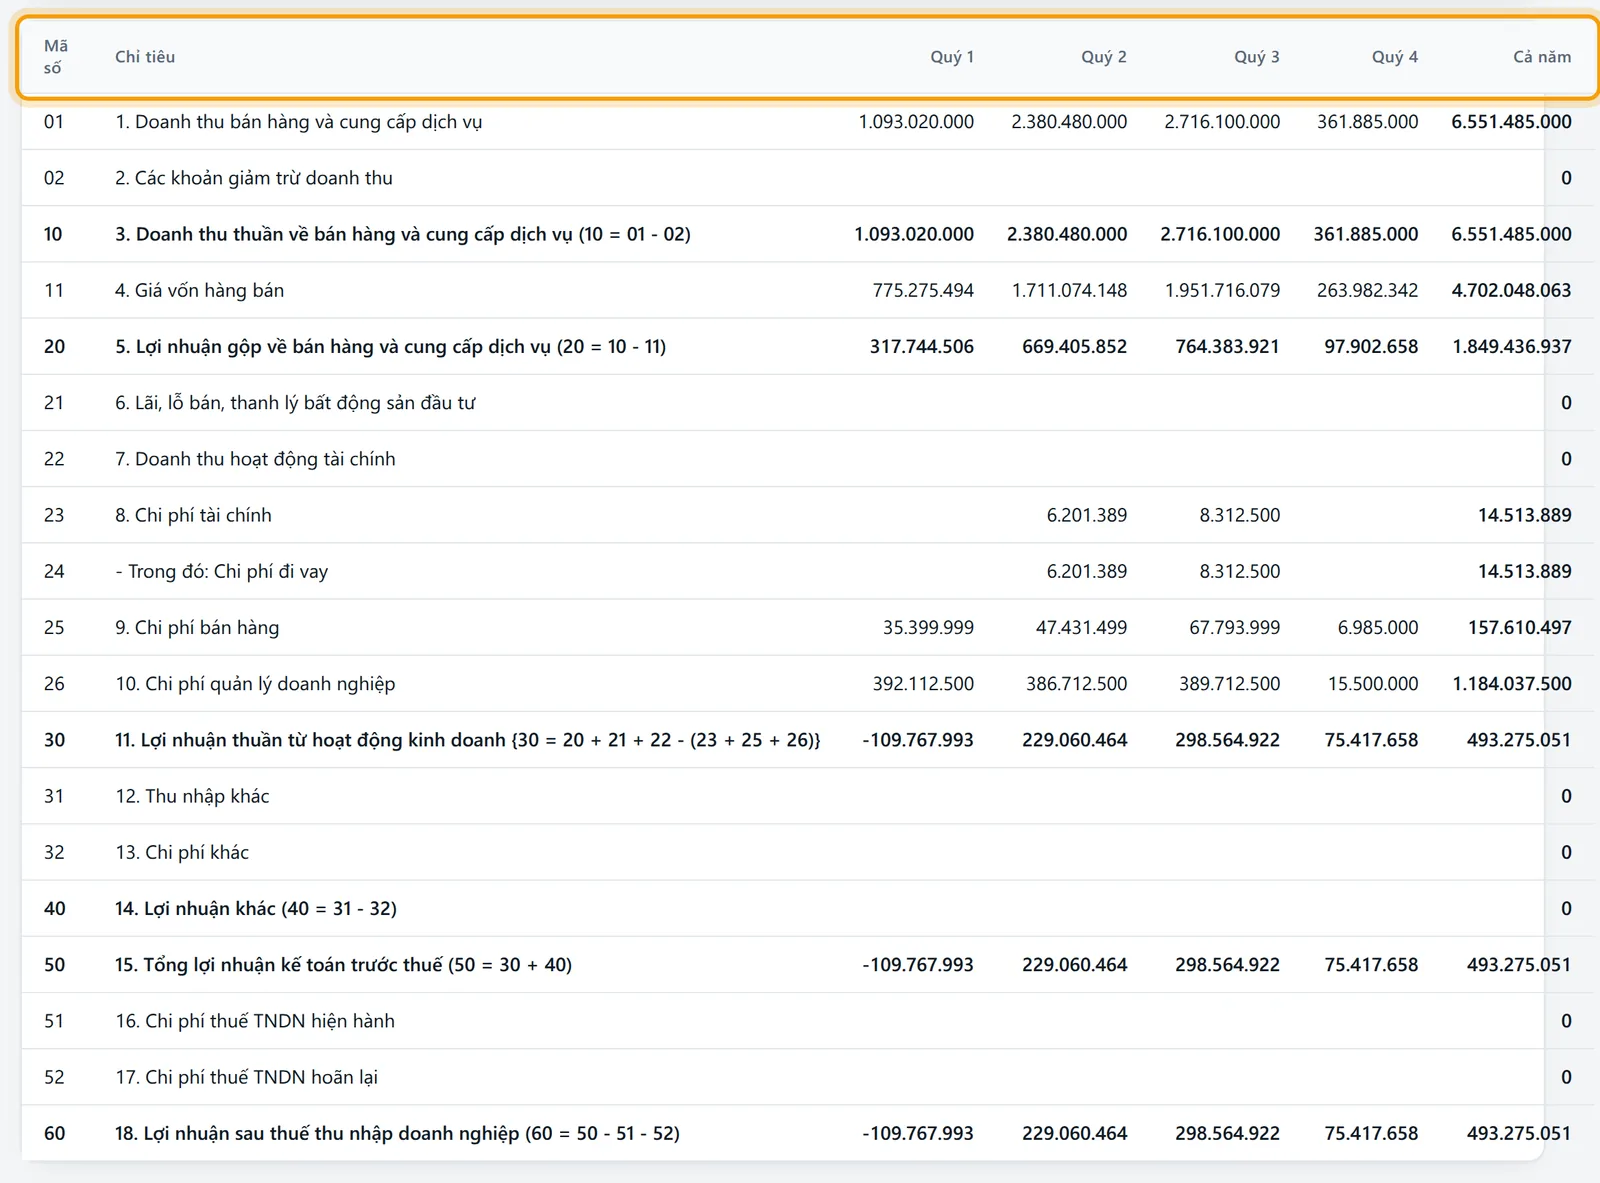Click the "Chỉ tiêu" column header
The height and width of the screenshot is (1183, 1600).
145,57
